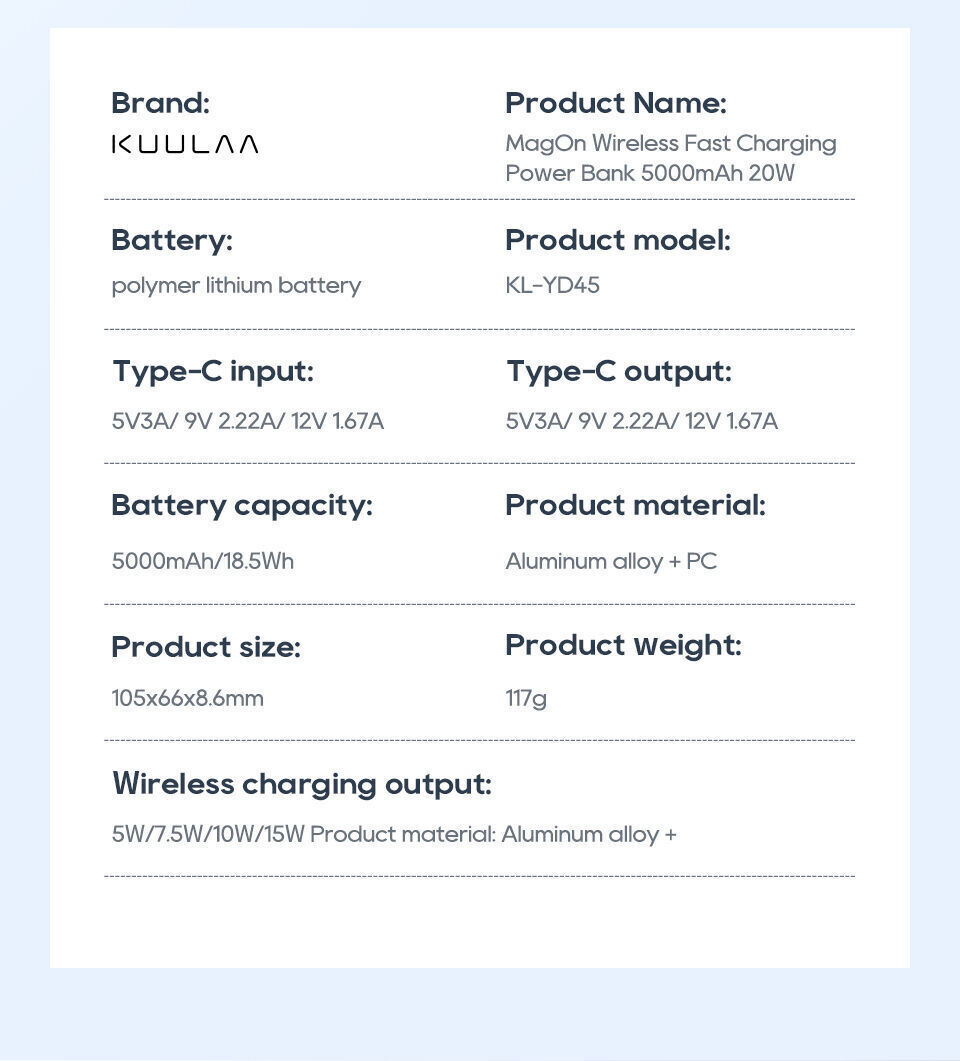
Task: Click the Wireless charging output heading
Action: (302, 785)
